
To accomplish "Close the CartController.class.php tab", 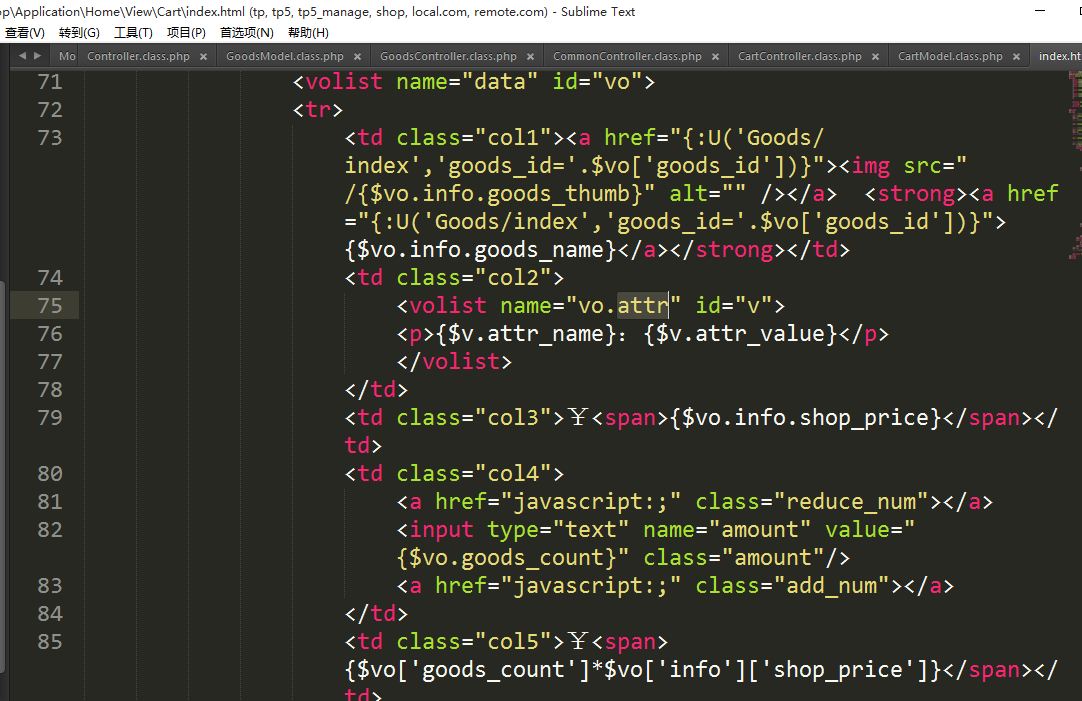I will (x=875, y=57).
